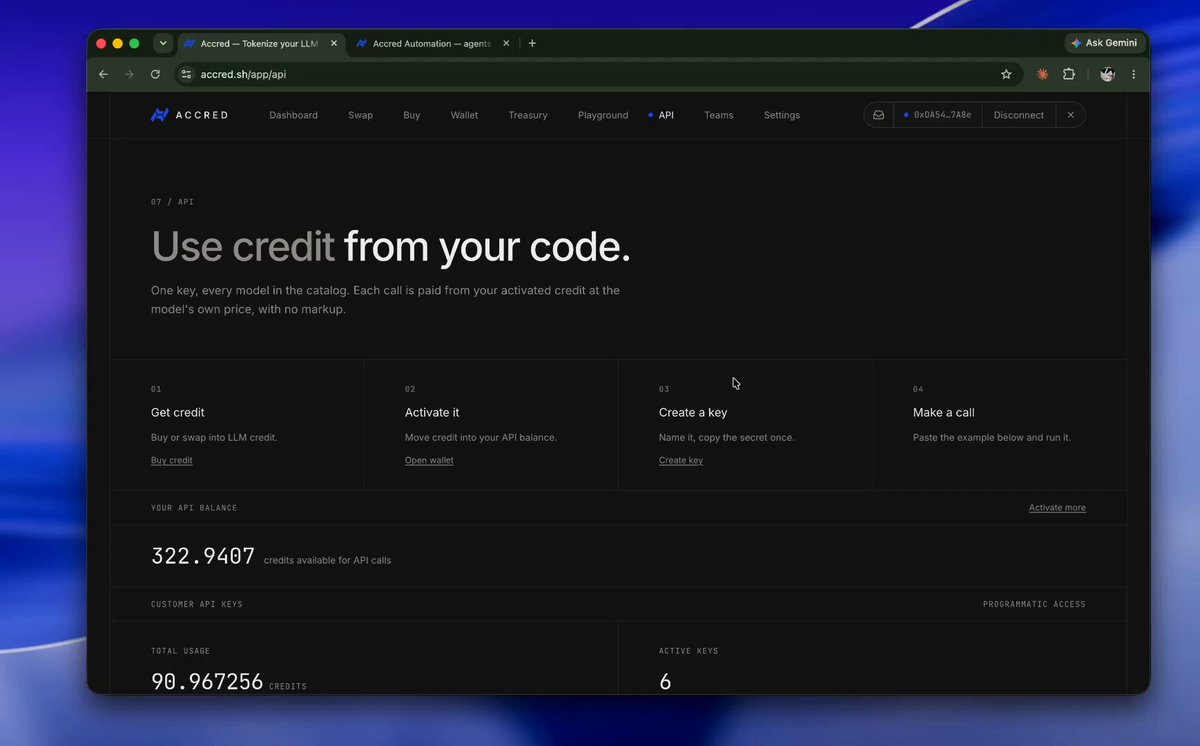1200x746 pixels.
Task: Close the 'Accred — Tokenize your LLM' tab
Action: point(334,43)
